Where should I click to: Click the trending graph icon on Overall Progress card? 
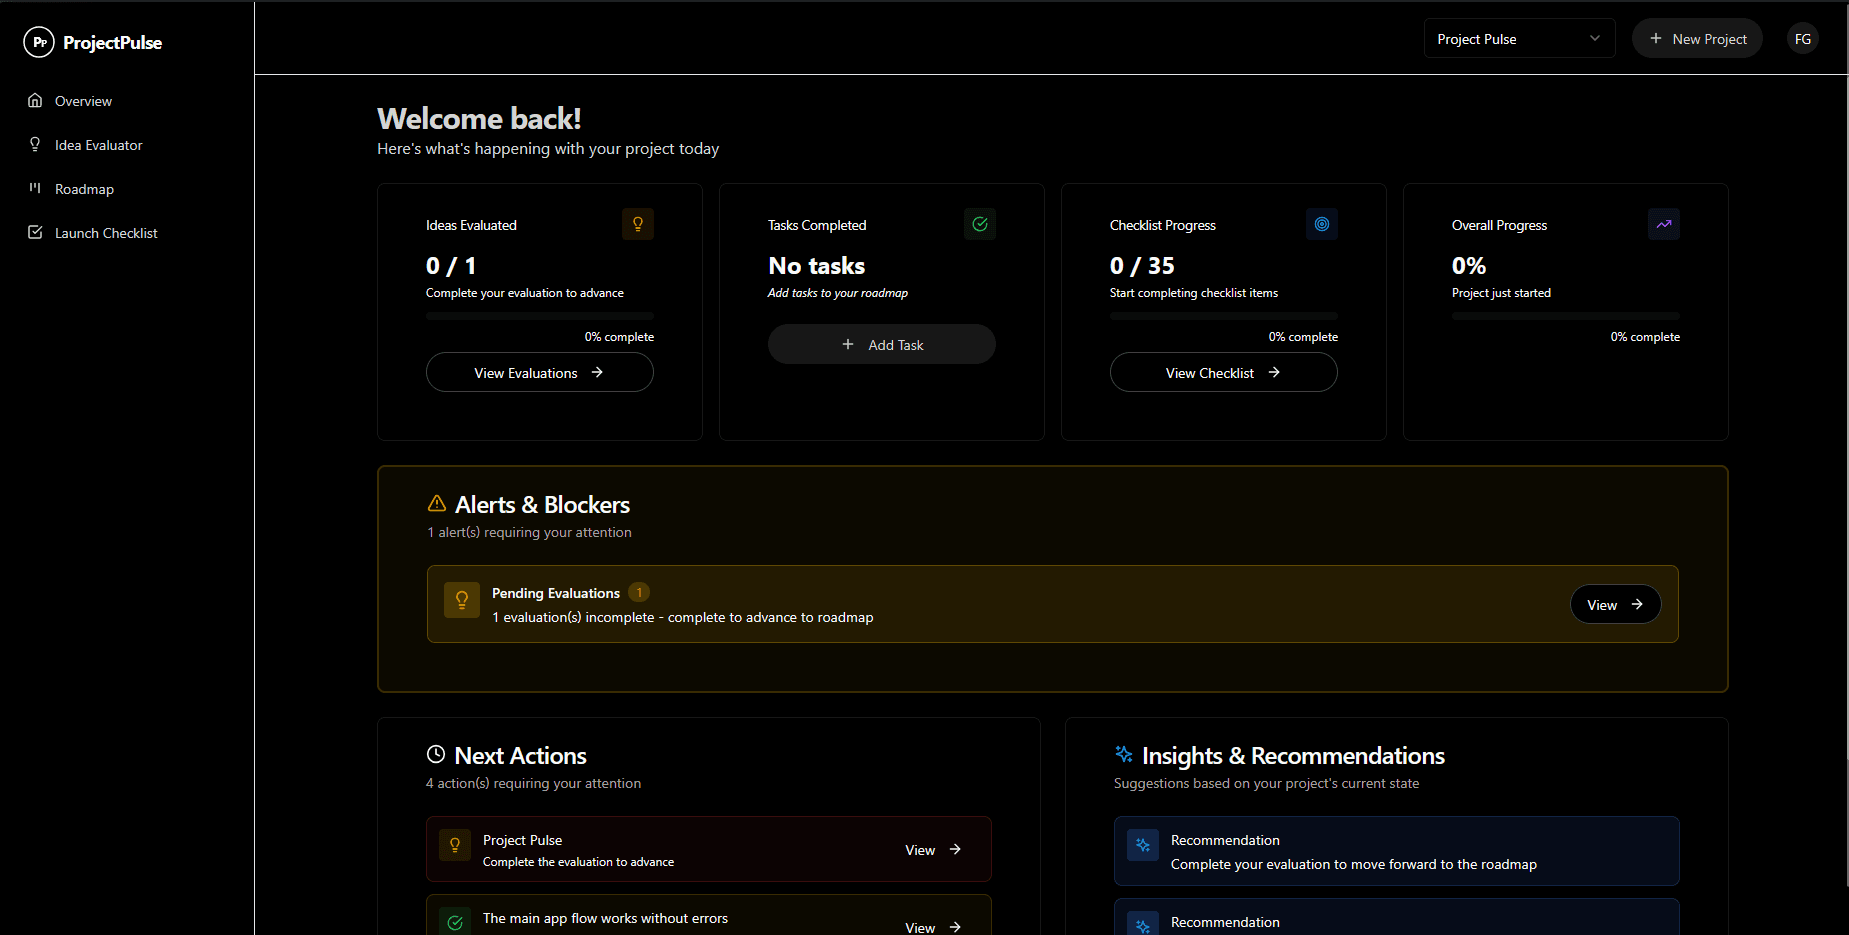(1663, 224)
